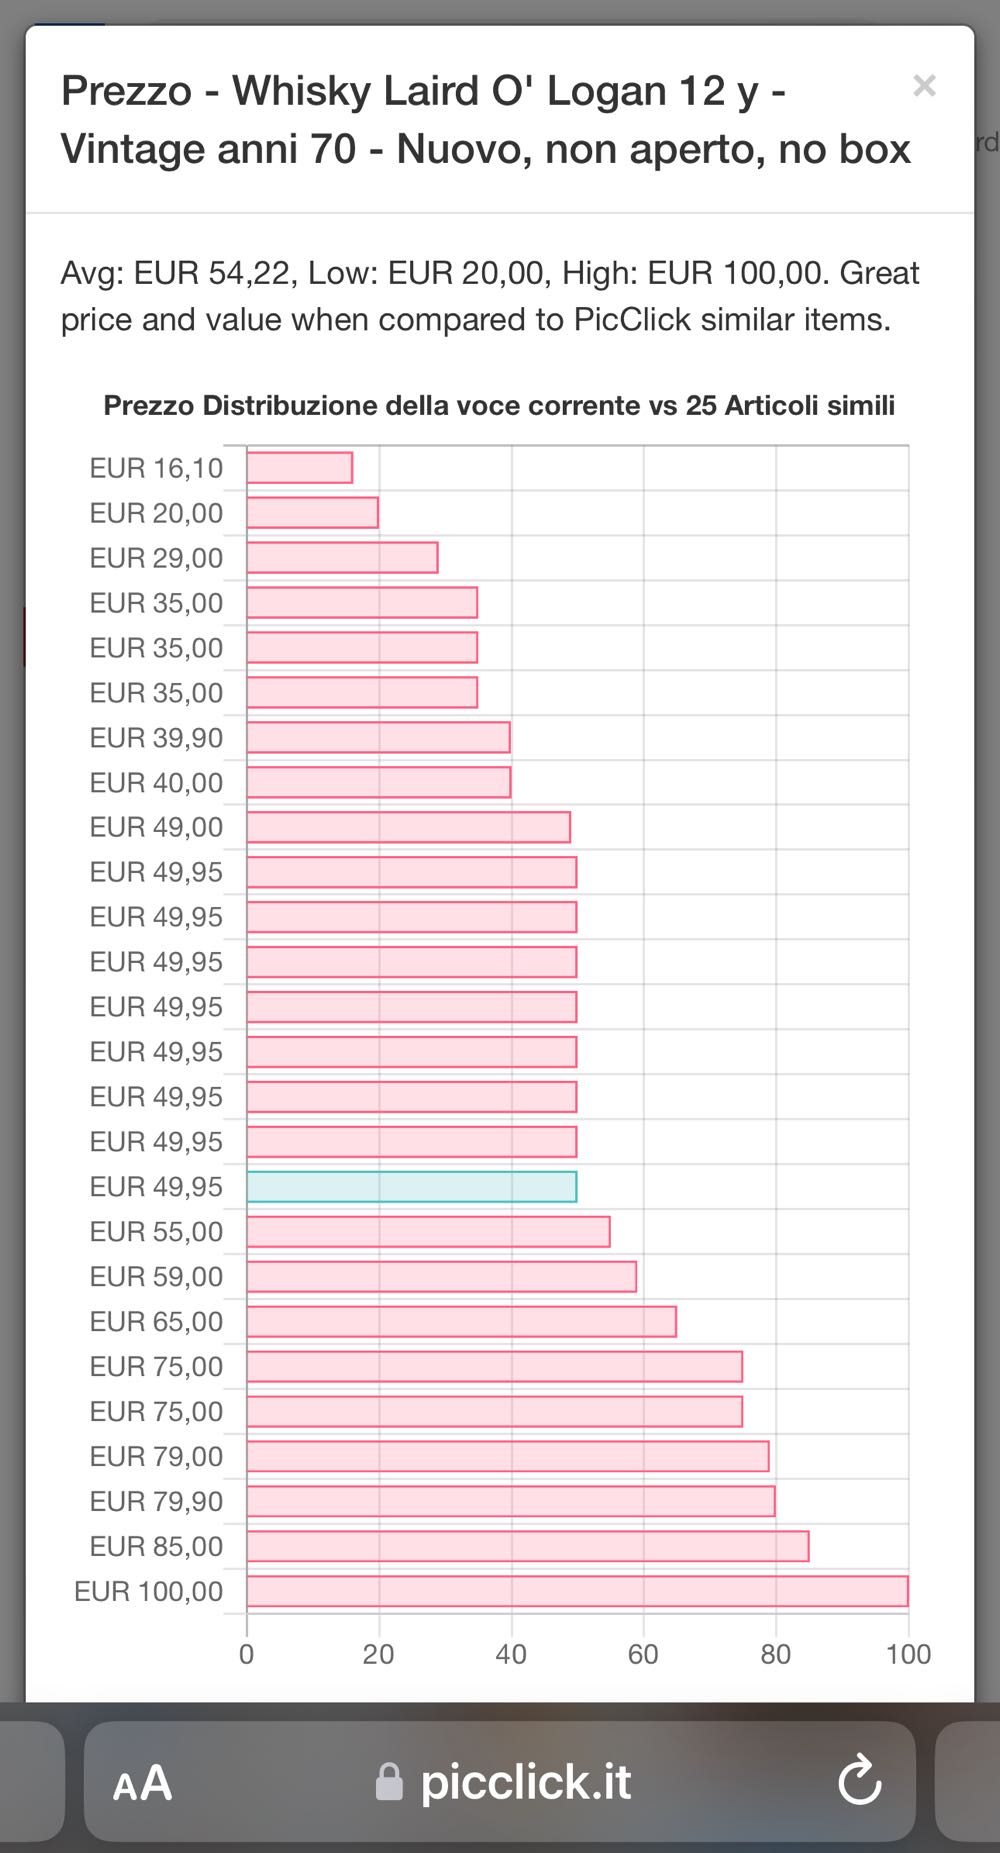Select the EUR 39,90 bar
1000x1853 pixels.
[x=378, y=738]
